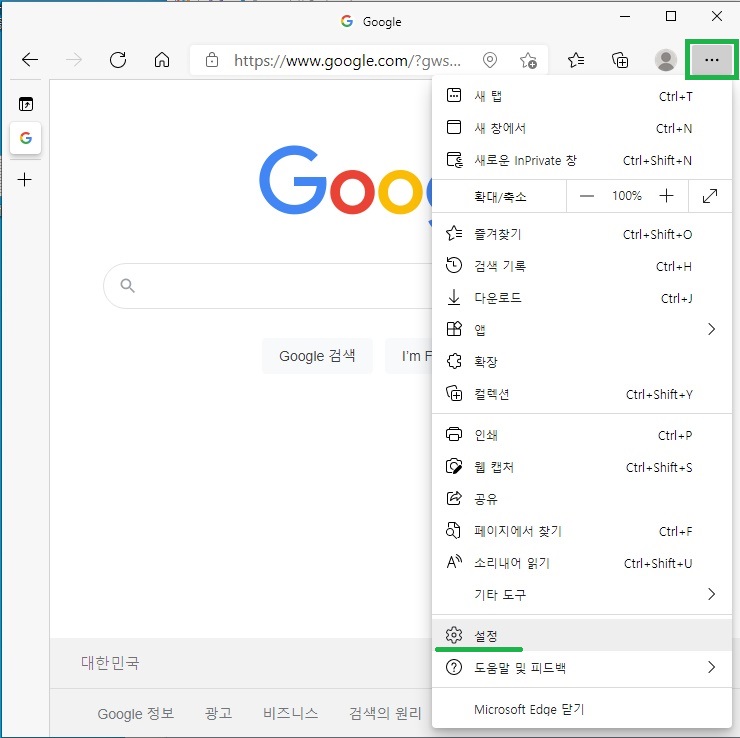Open the Google 정보 link
The image size is (740, 738).
[x=136, y=713]
